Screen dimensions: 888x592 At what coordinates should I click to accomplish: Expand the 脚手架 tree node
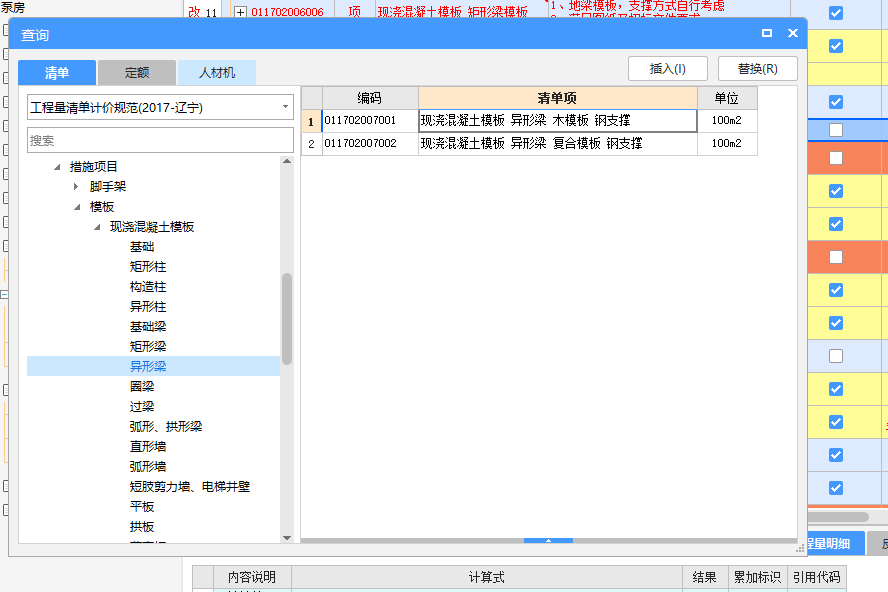pos(76,186)
